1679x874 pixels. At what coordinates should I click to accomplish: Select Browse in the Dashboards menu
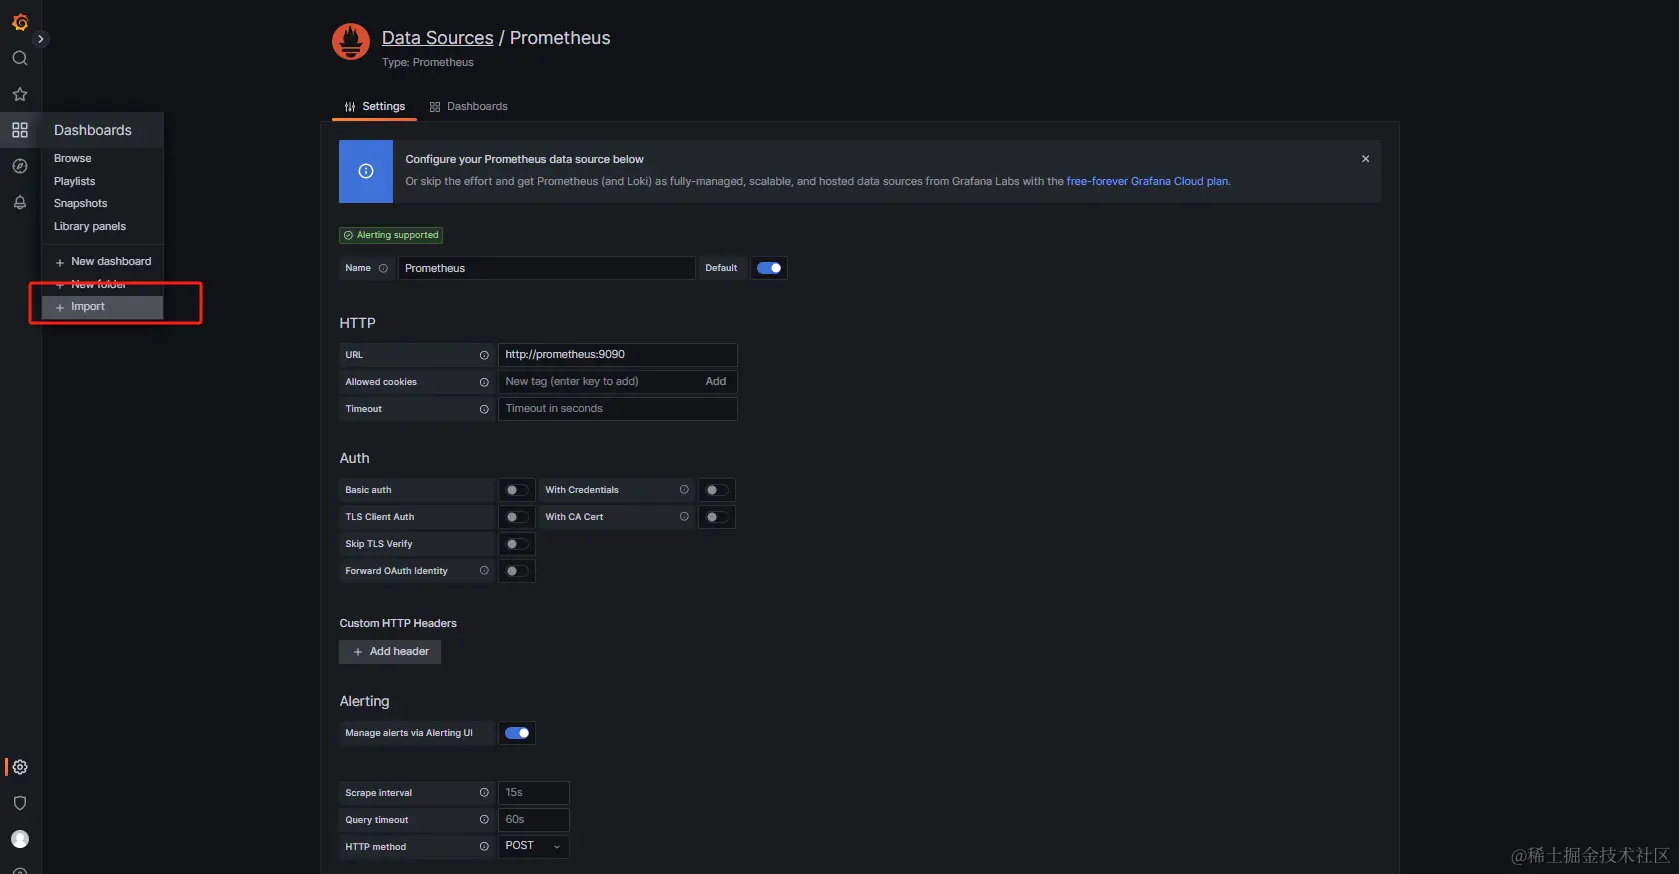coord(73,158)
